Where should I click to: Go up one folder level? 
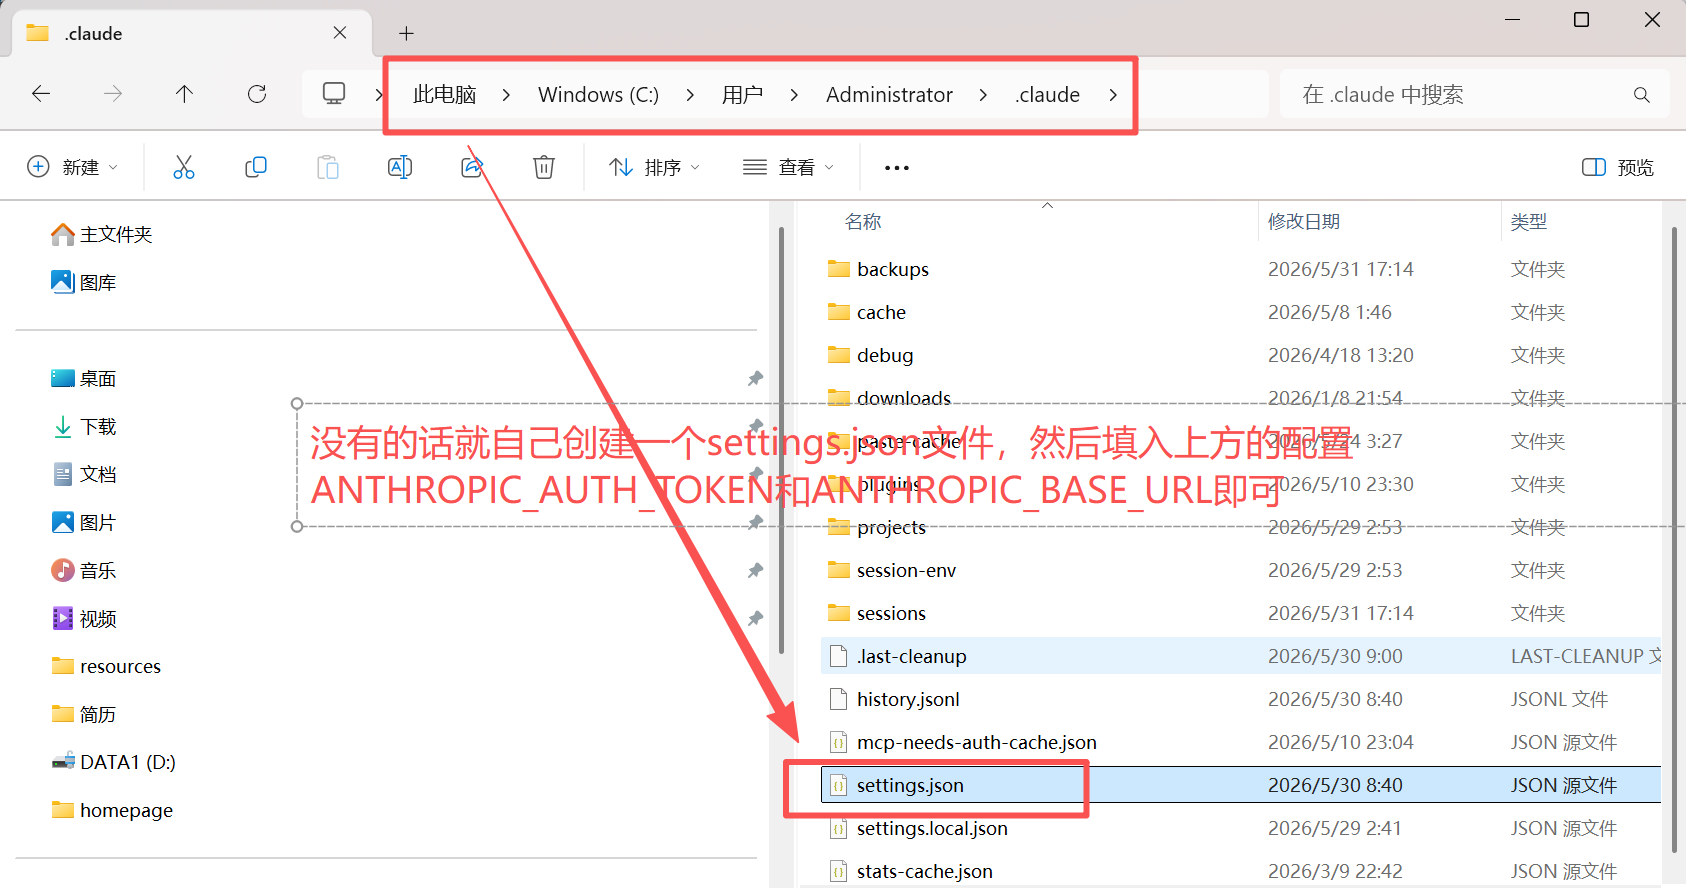tap(184, 94)
